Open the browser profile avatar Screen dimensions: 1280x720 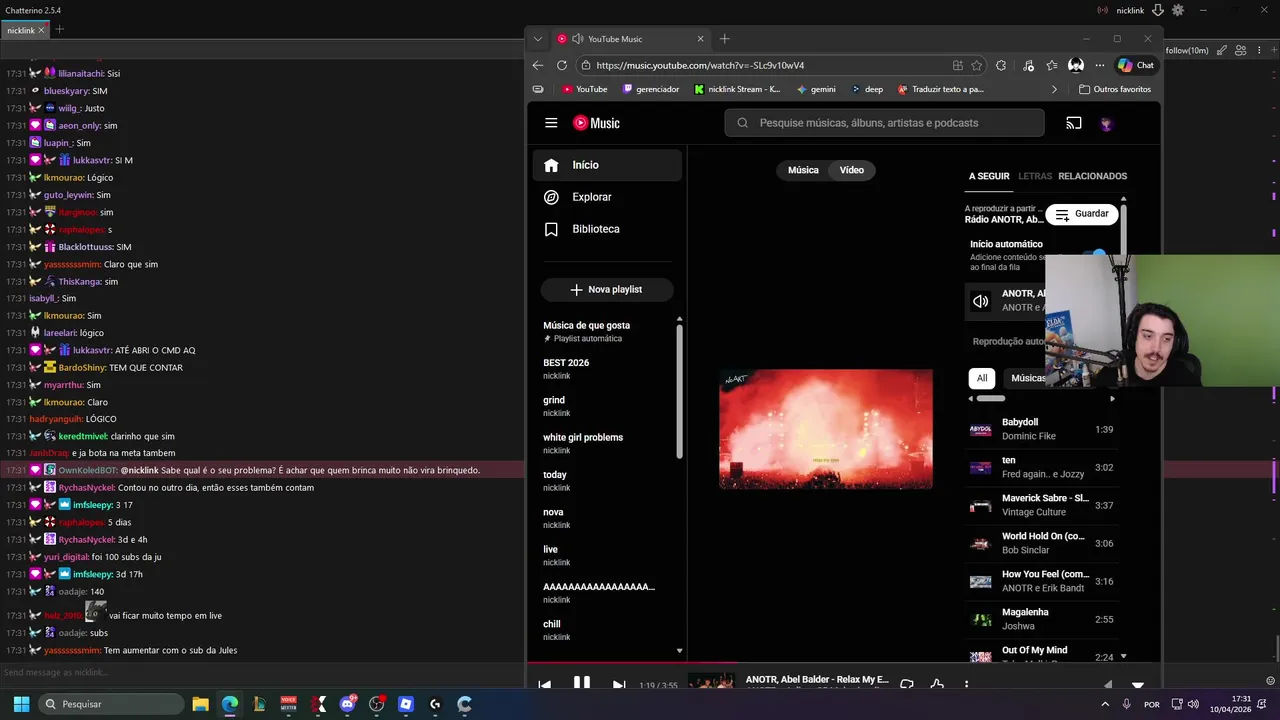point(1076,65)
